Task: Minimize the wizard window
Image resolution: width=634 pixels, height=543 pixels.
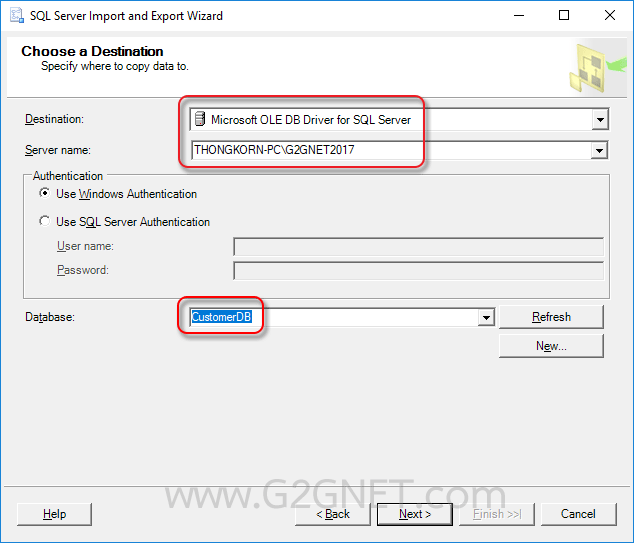Action: coord(519,15)
